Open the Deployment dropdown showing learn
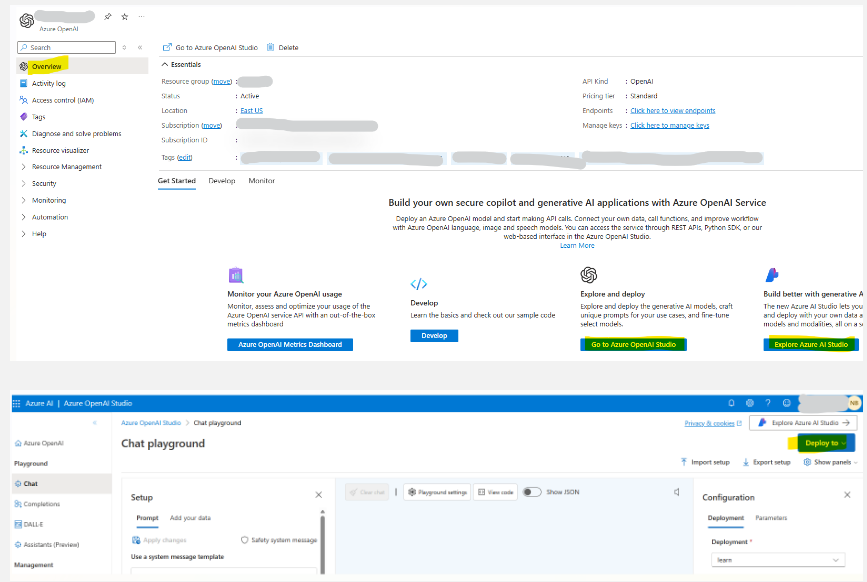 pyautogui.click(x=778, y=559)
